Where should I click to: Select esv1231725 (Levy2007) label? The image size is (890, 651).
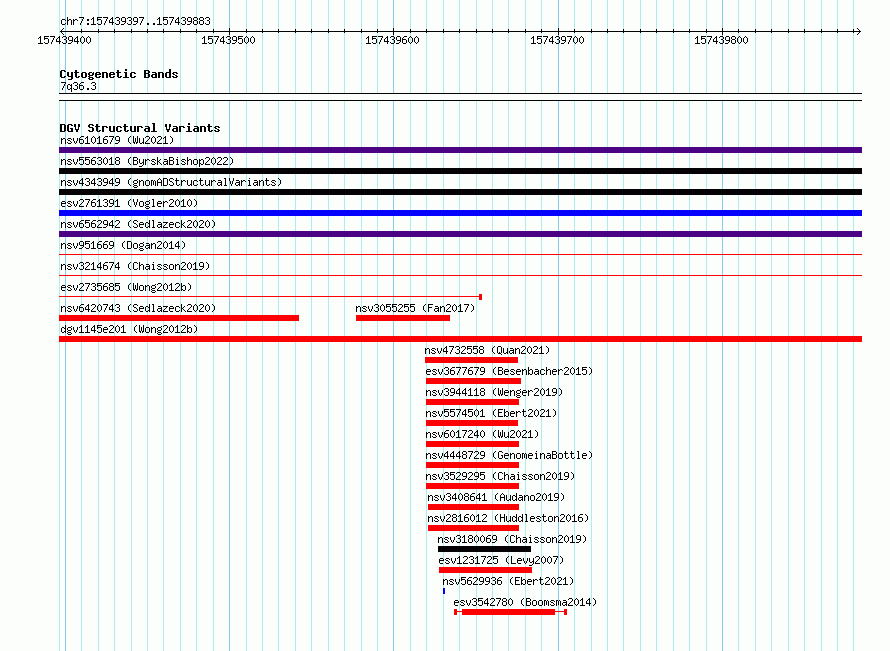pos(501,560)
